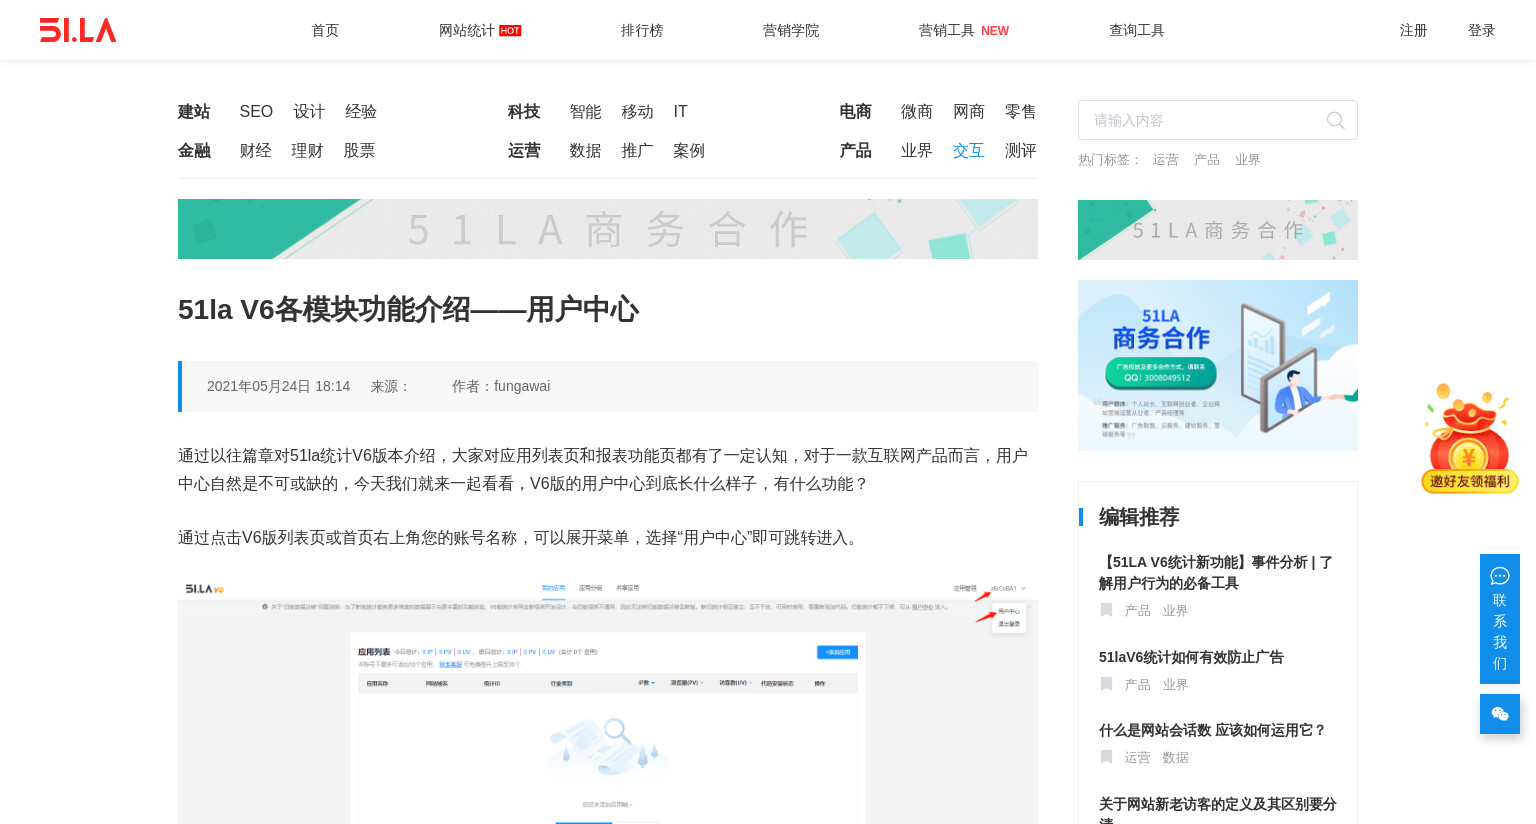
Task: Click bookmark icon under 网站会话数 article
Action: (1106, 757)
